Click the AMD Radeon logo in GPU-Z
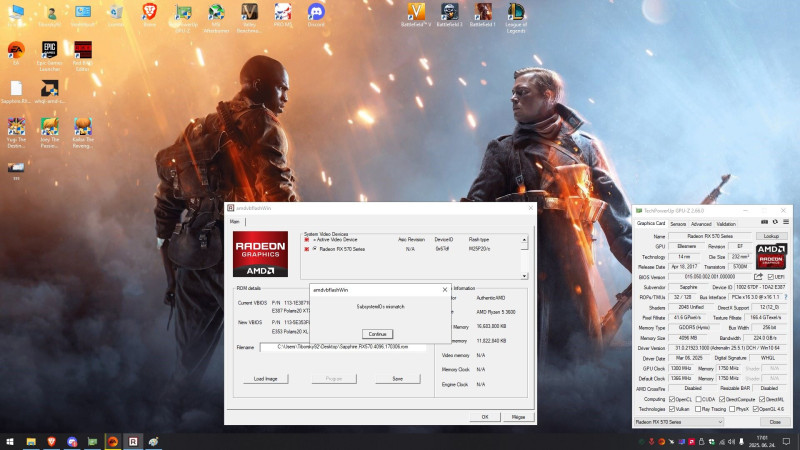Viewport: 800px width, 450px height. pyautogui.click(x=771, y=256)
